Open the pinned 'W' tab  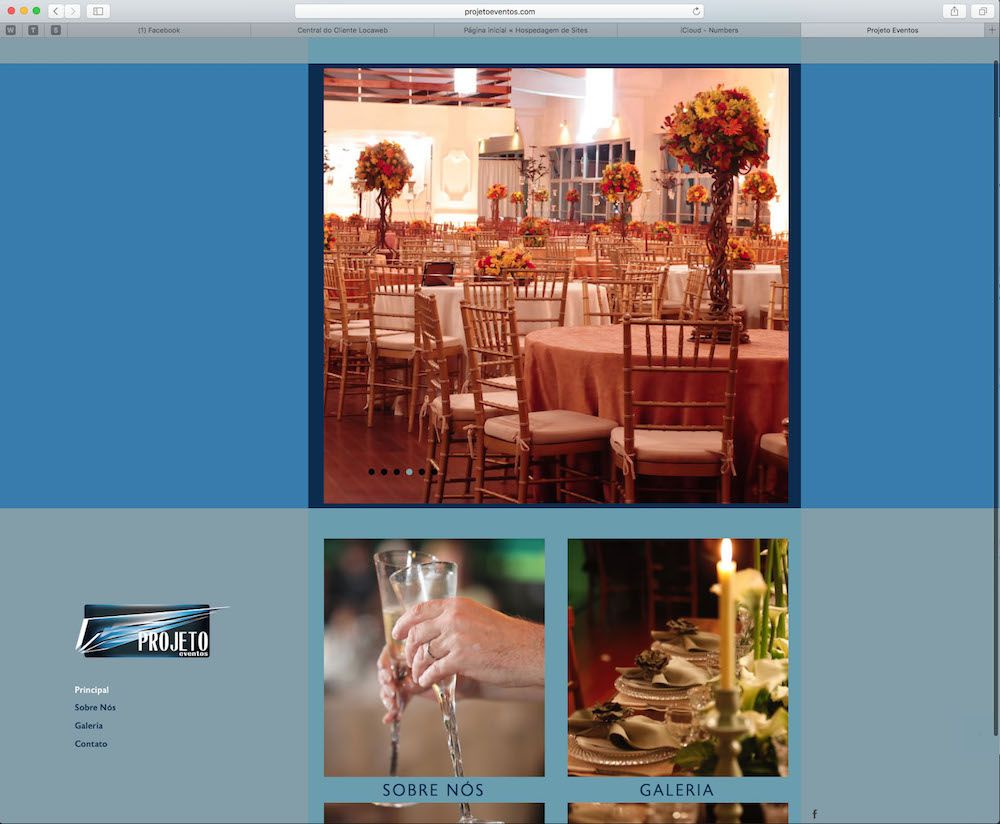[11, 30]
